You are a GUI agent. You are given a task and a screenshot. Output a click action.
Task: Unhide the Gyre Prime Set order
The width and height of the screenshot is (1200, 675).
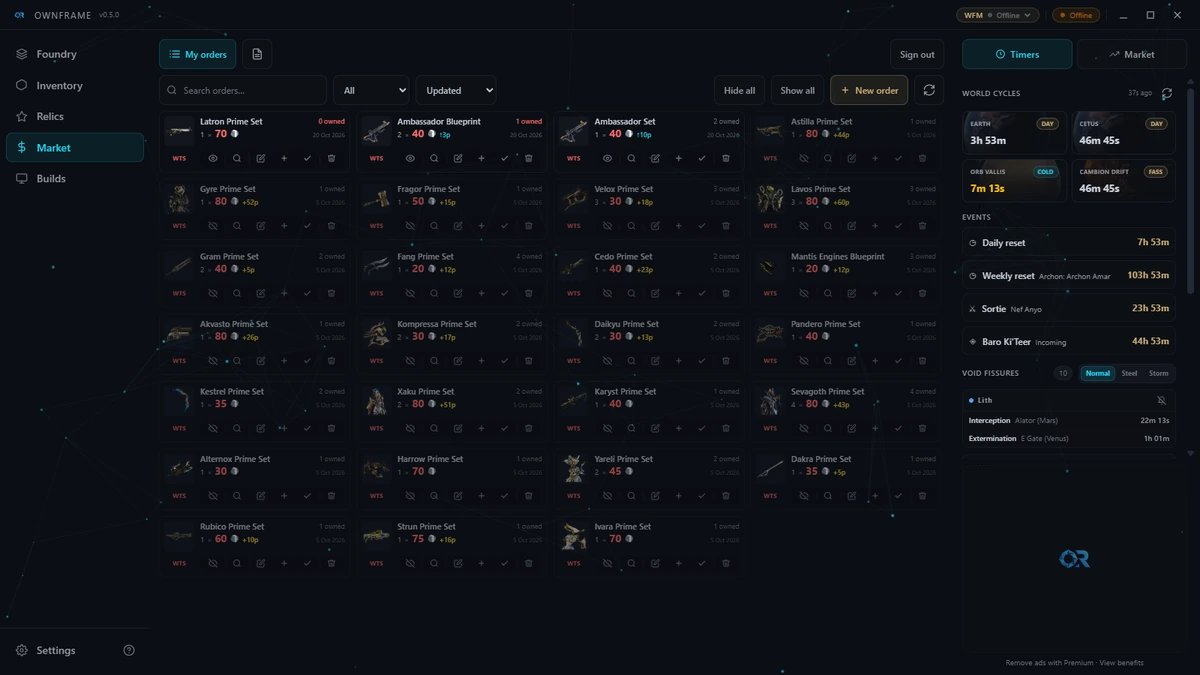coord(213,226)
